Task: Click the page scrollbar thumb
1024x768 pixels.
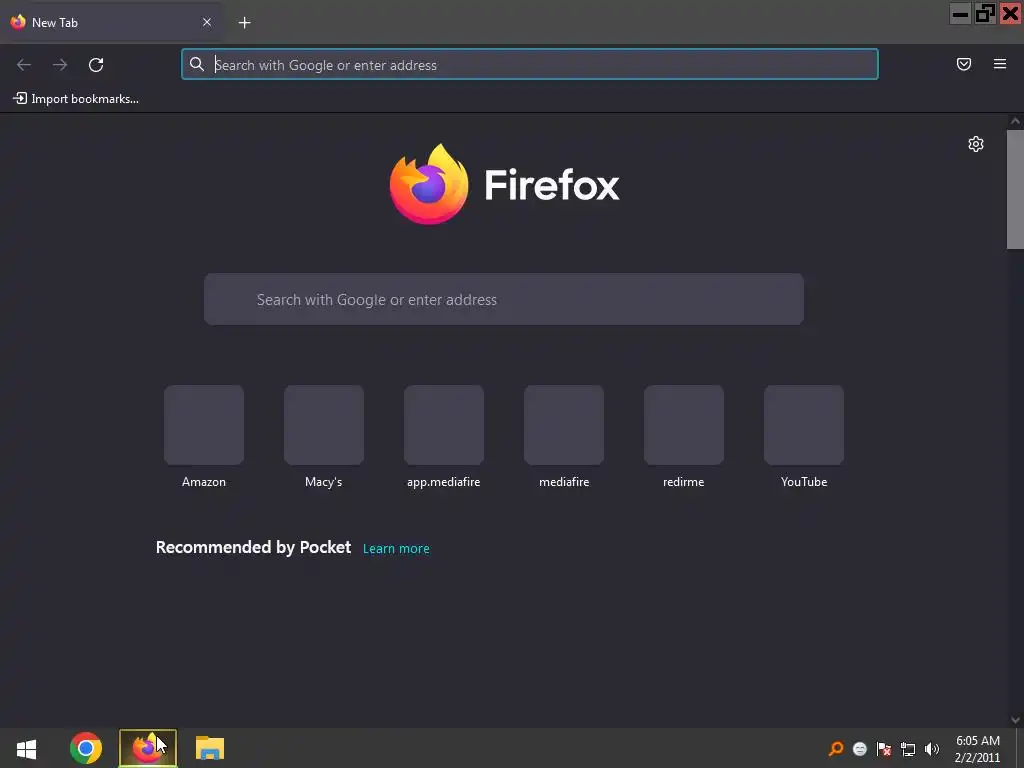Action: coord(1015,189)
